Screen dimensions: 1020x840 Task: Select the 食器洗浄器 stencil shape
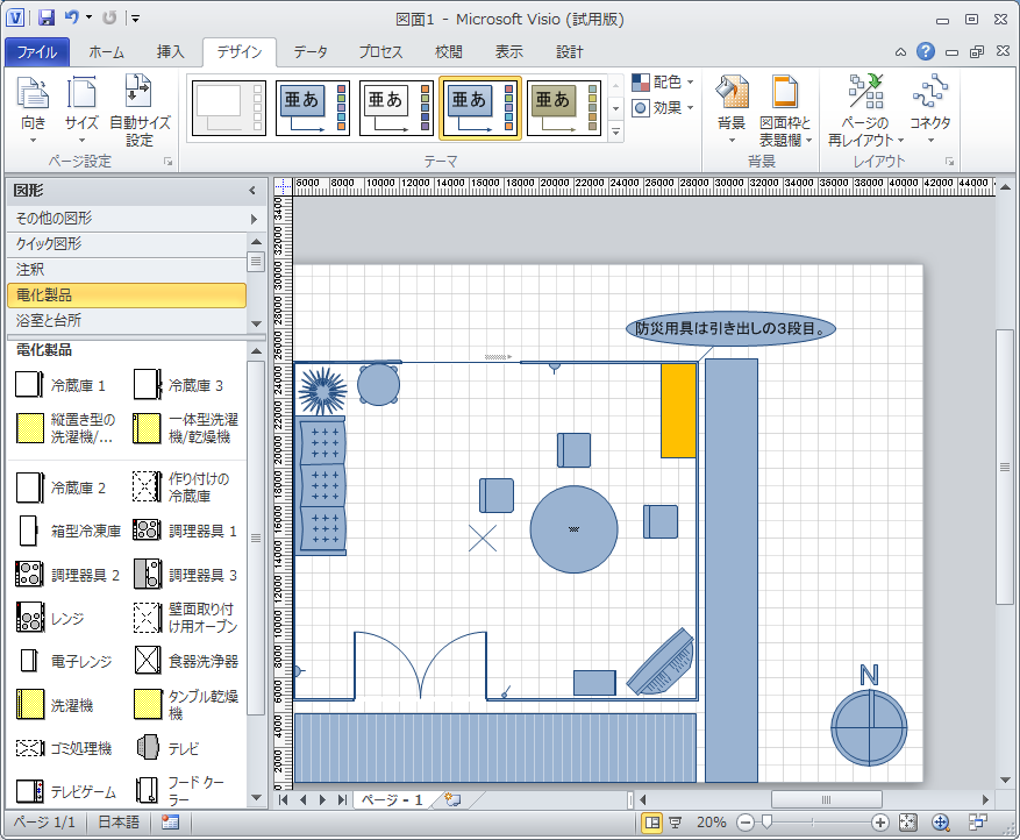tap(185, 661)
